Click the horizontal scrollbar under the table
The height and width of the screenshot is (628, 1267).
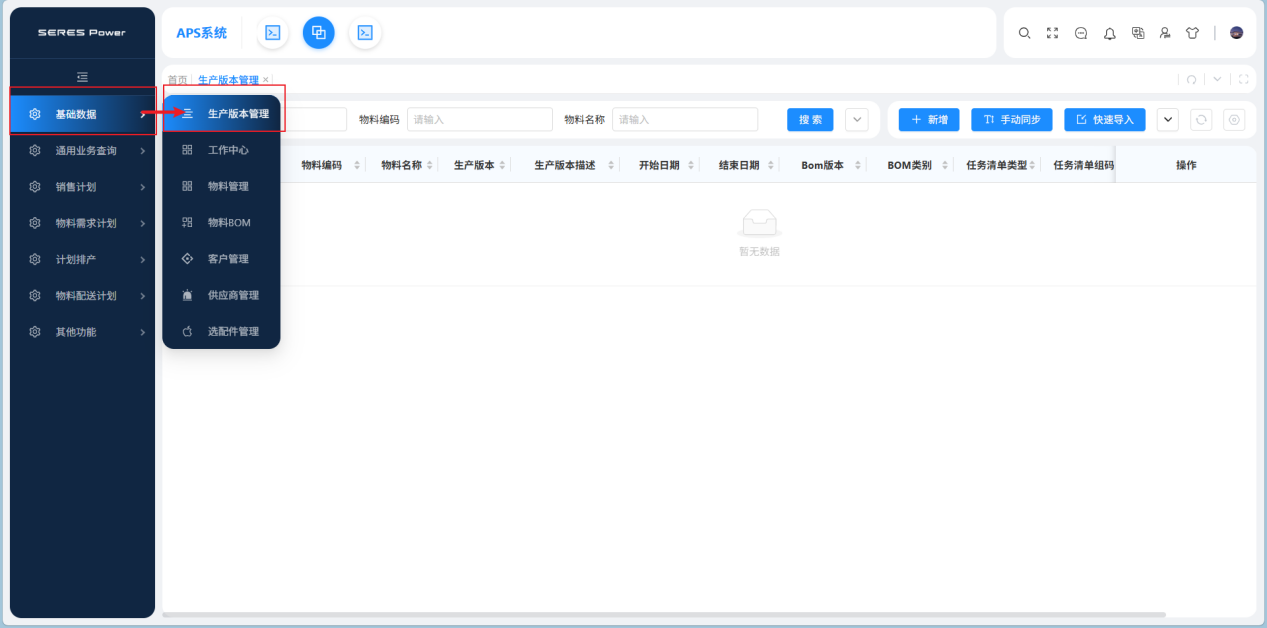[665, 614]
